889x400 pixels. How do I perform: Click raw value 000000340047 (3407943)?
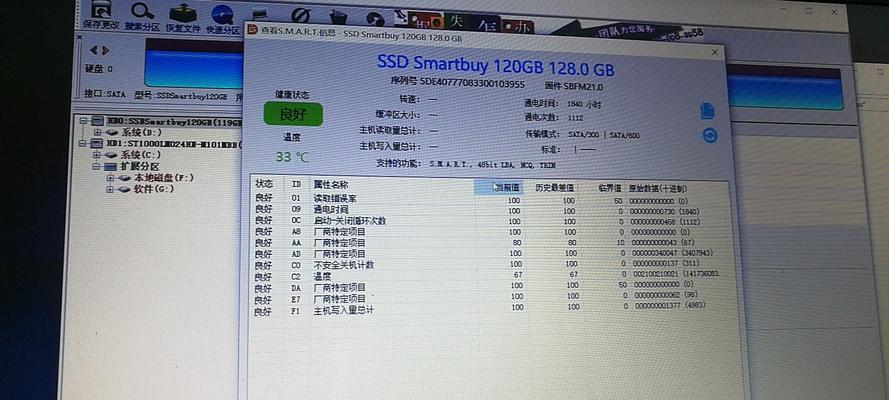pyautogui.click(x=671, y=253)
